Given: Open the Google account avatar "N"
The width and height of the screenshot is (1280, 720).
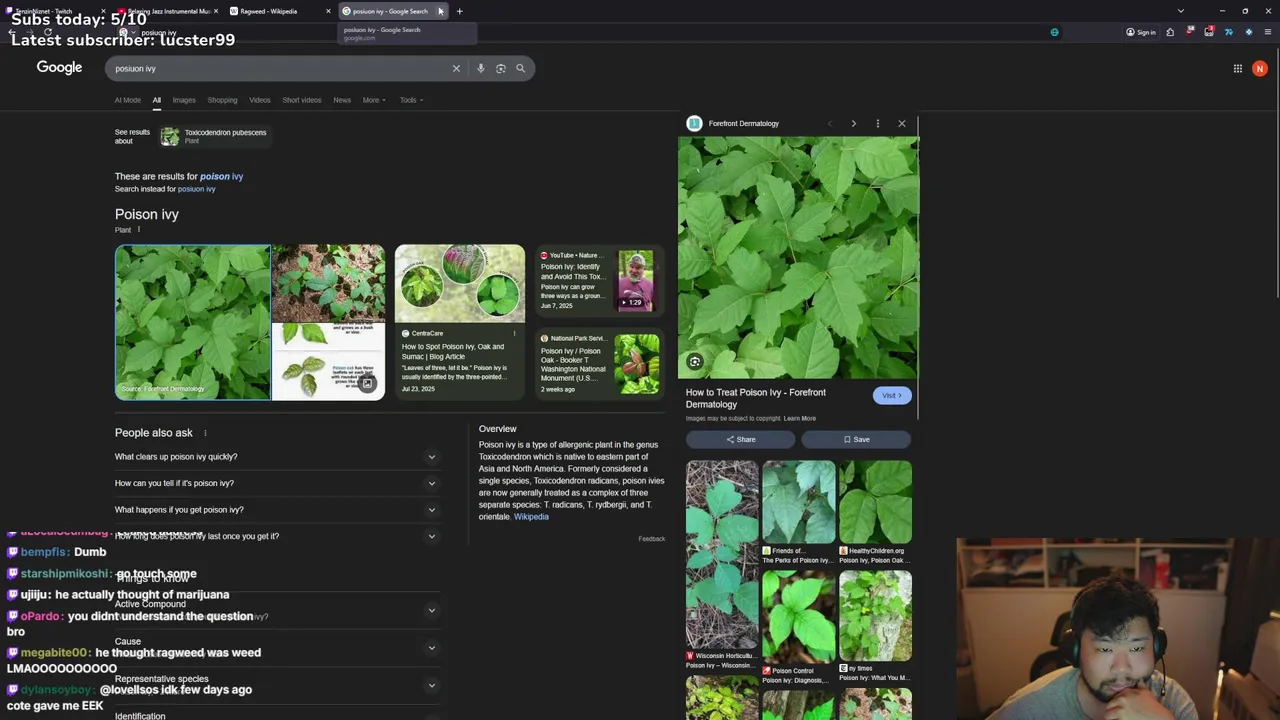Looking at the screenshot, I should click(1260, 68).
